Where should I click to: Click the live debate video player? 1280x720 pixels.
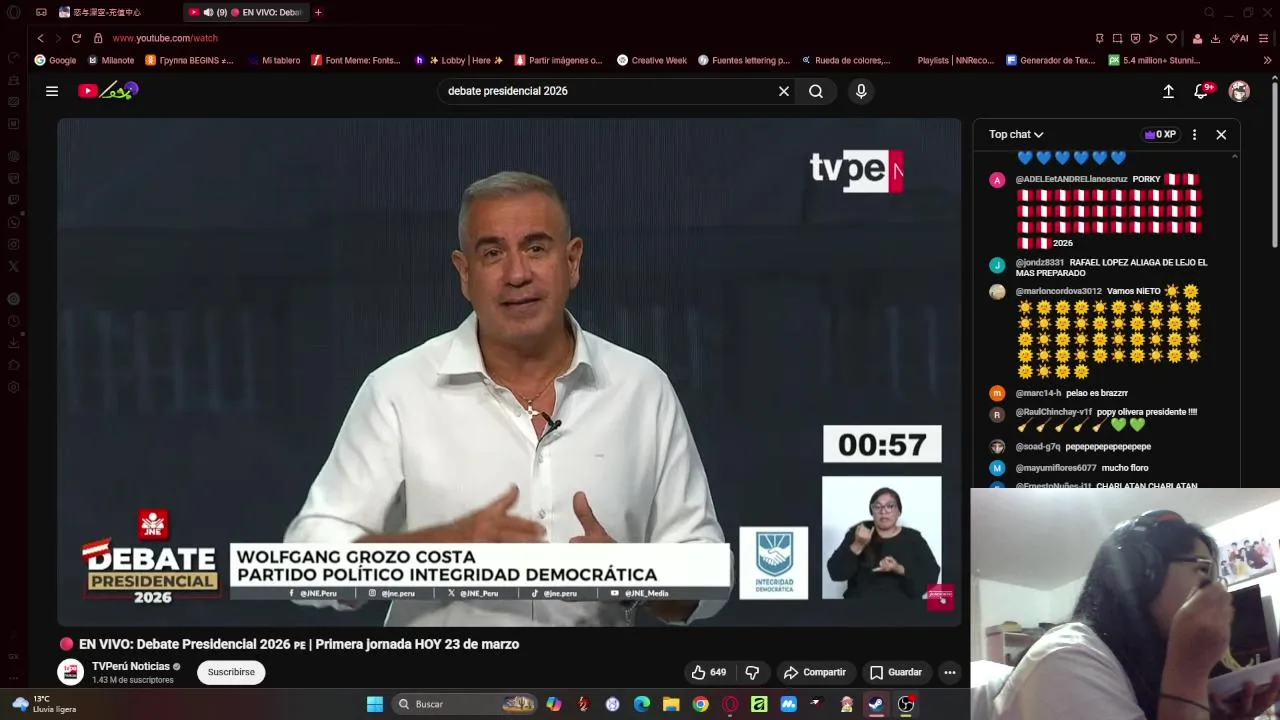(x=509, y=372)
